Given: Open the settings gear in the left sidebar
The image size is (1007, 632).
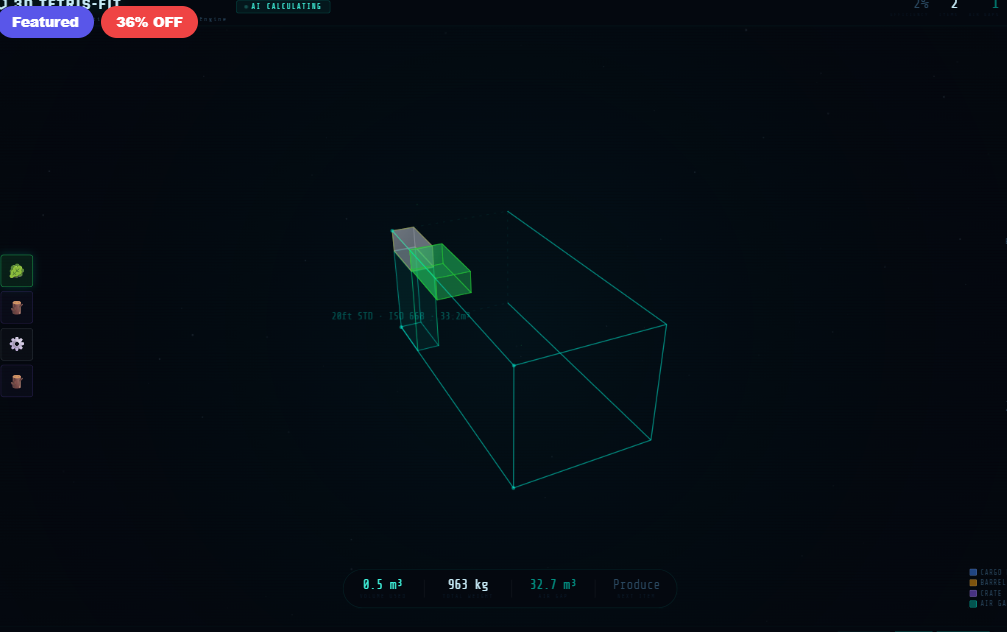Looking at the screenshot, I should [16, 344].
